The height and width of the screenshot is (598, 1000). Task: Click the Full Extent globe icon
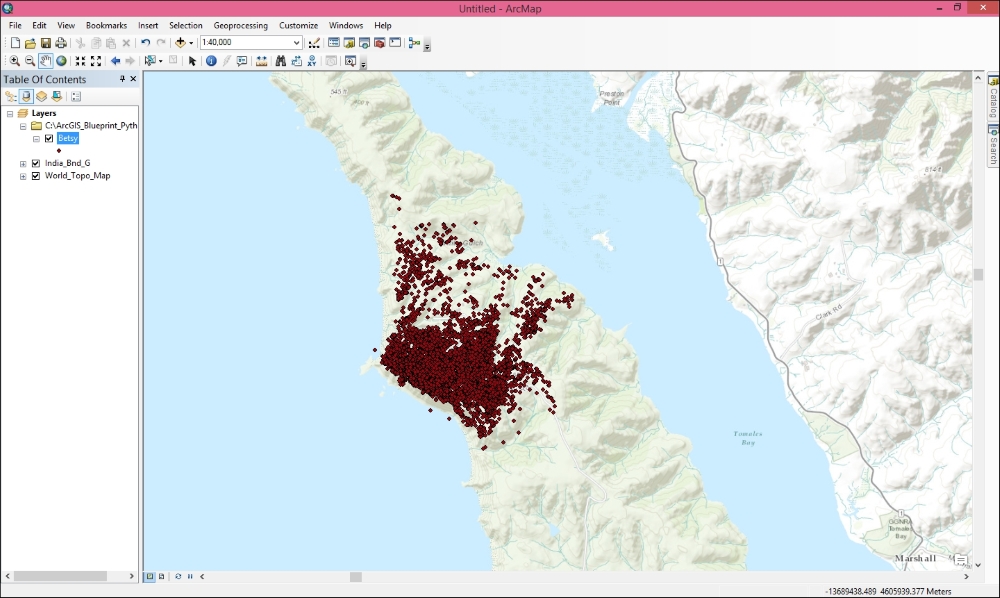[x=61, y=61]
